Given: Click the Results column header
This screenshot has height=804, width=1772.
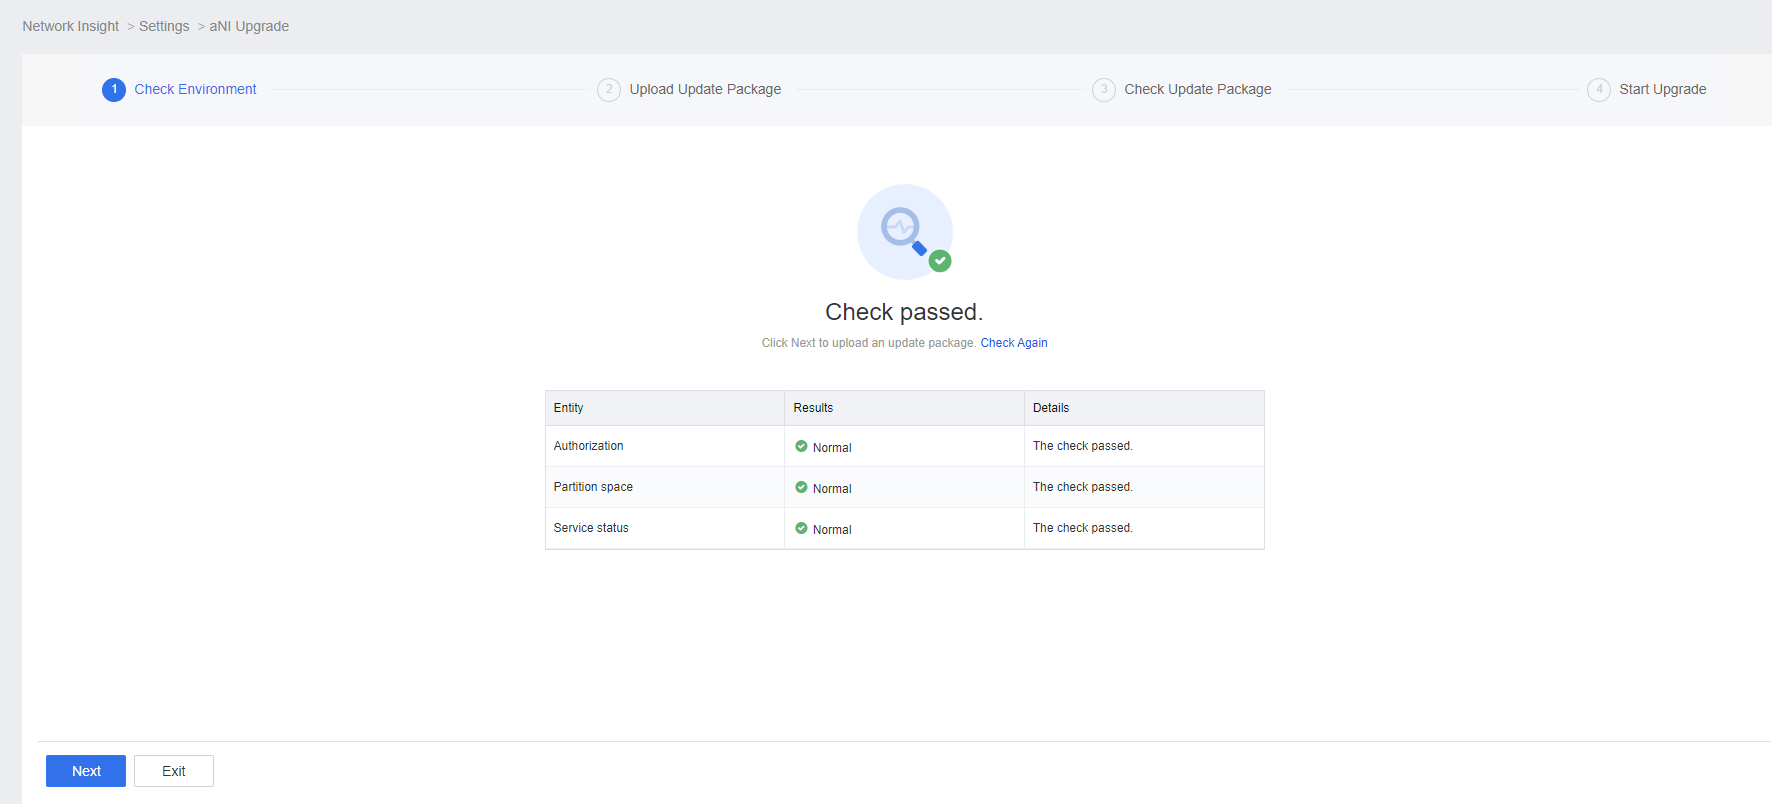Looking at the screenshot, I should pos(813,408).
